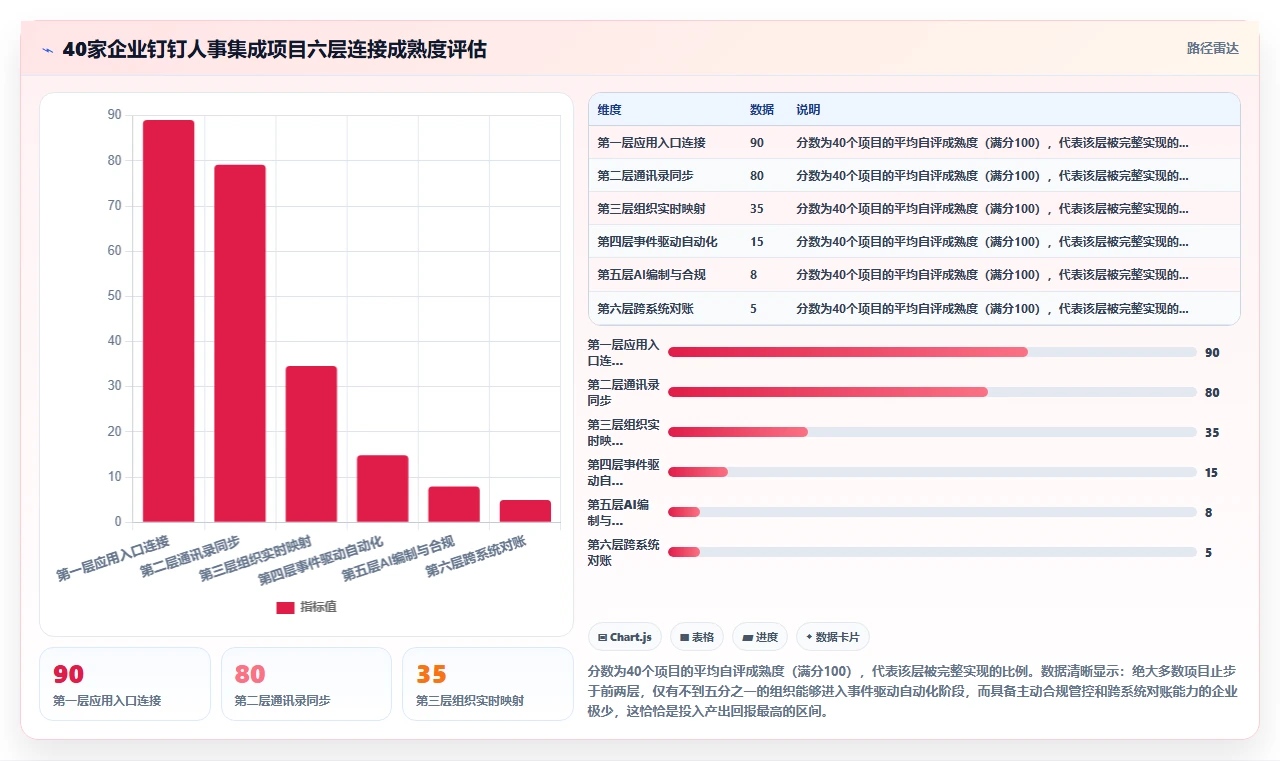Select the Chart.js tag

click(625, 637)
